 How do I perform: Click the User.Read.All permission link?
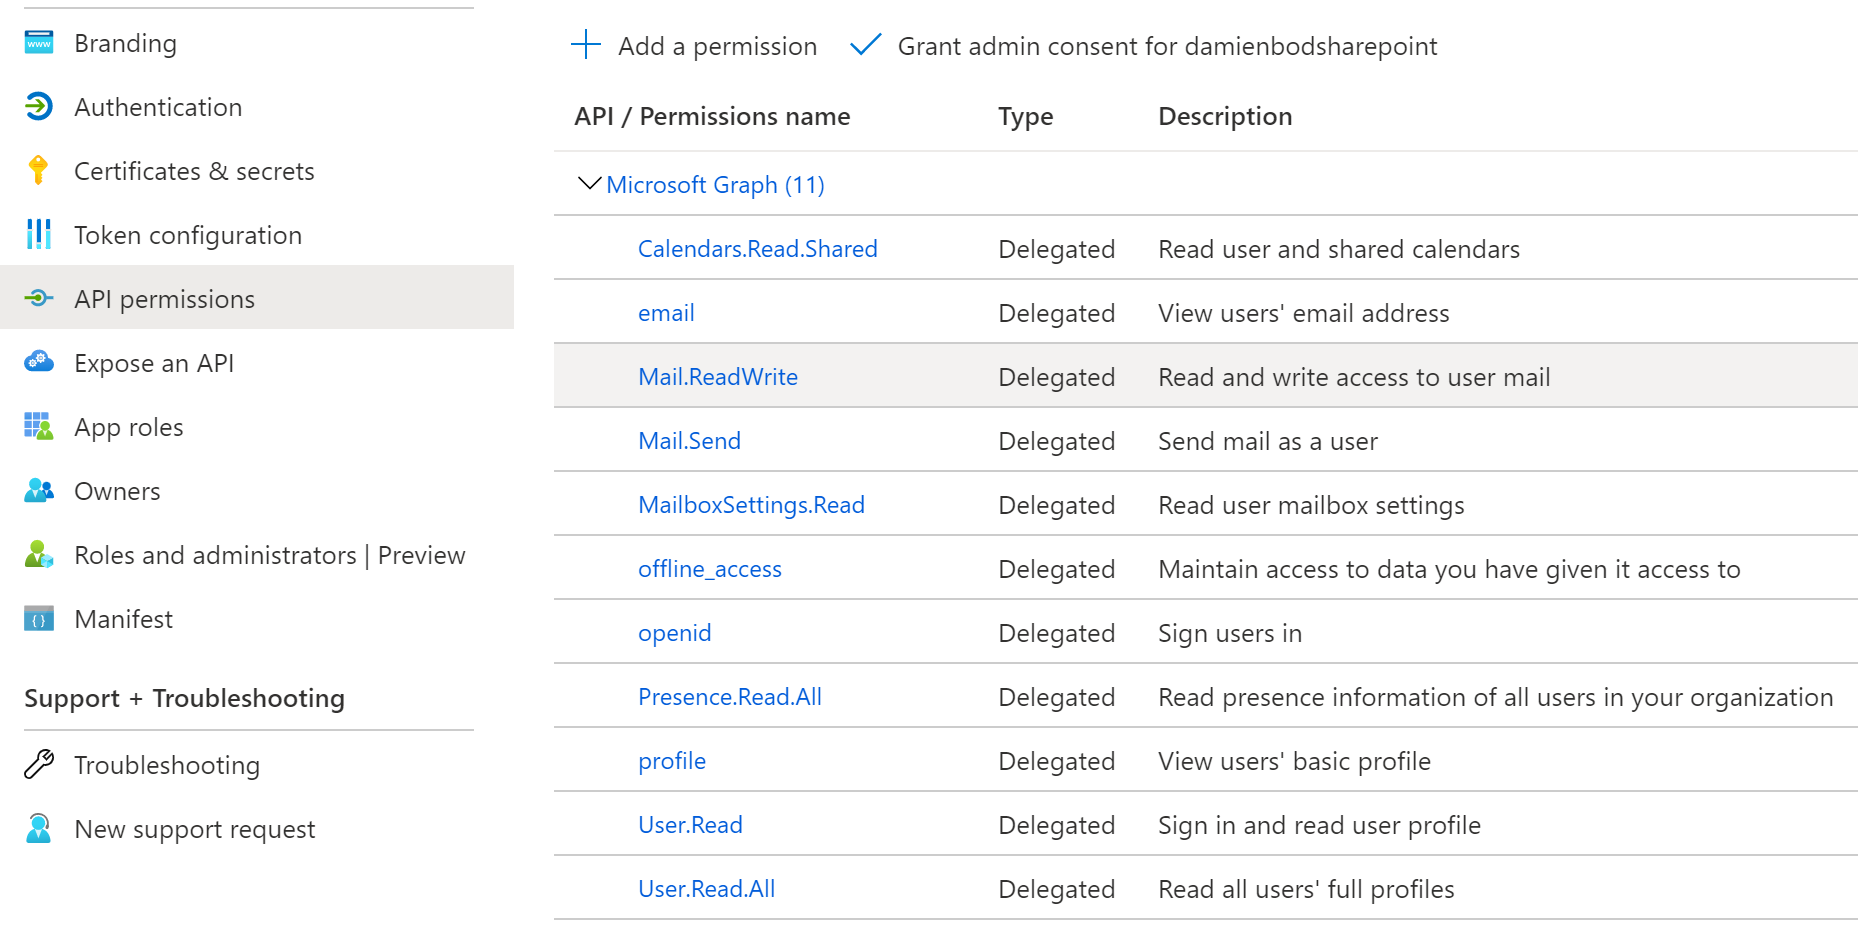pos(706,889)
